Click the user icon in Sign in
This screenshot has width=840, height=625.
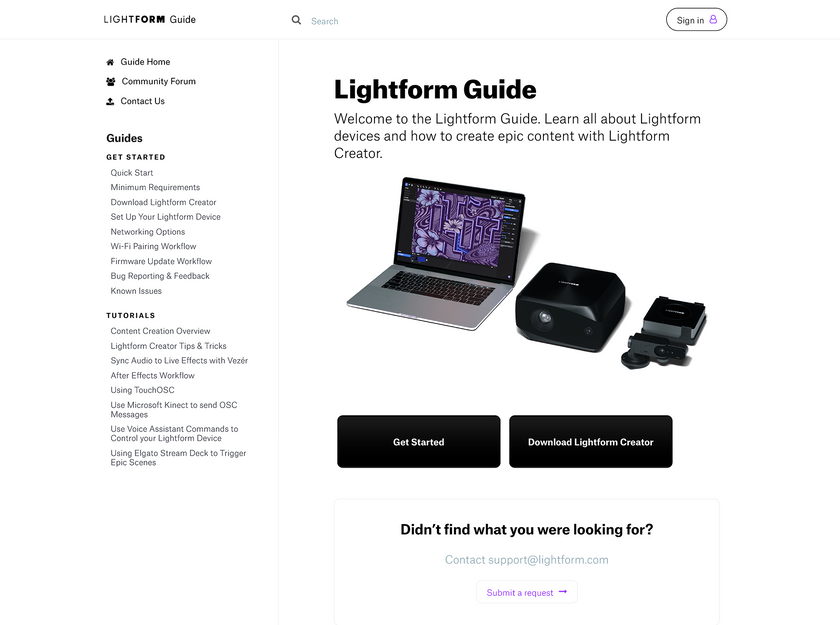pyautogui.click(x=713, y=19)
